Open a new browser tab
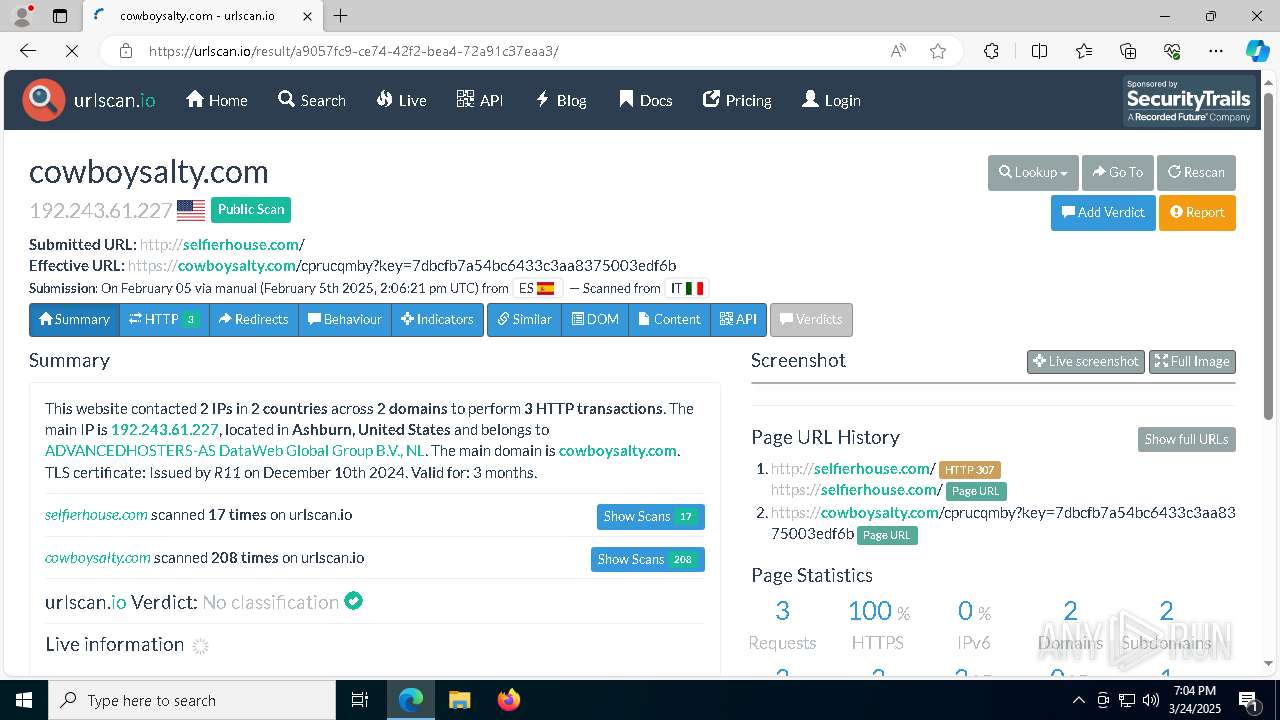 click(341, 16)
